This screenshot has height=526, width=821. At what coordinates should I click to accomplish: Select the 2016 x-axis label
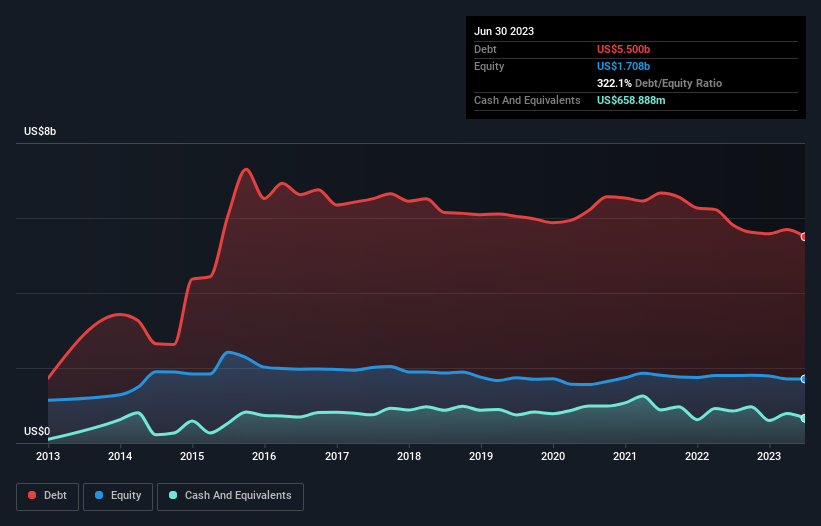coord(264,456)
